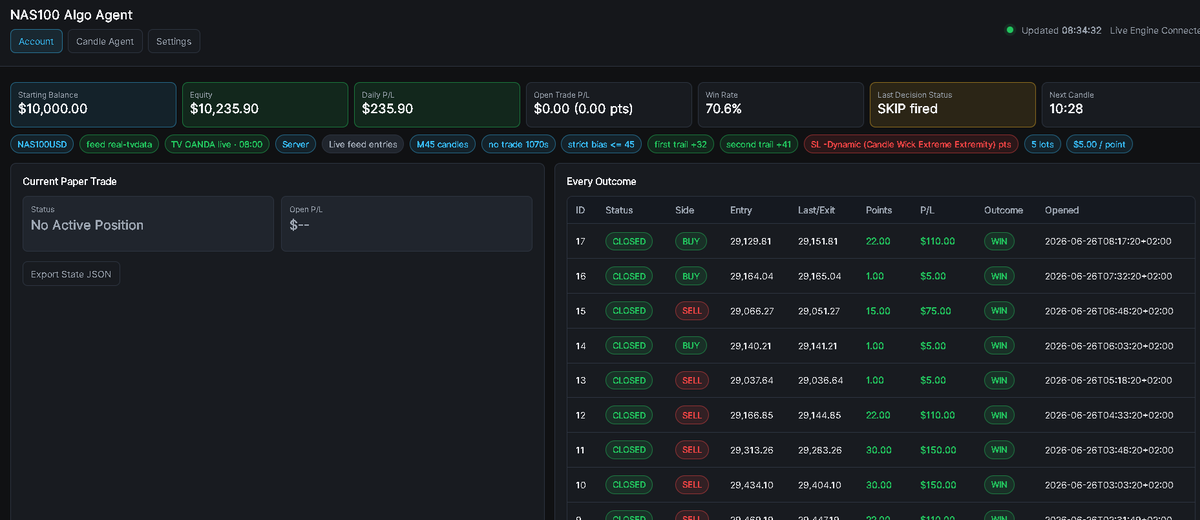Click the Last/Exit column header
Image resolution: width=1200 pixels, height=520 pixels.
817,210
